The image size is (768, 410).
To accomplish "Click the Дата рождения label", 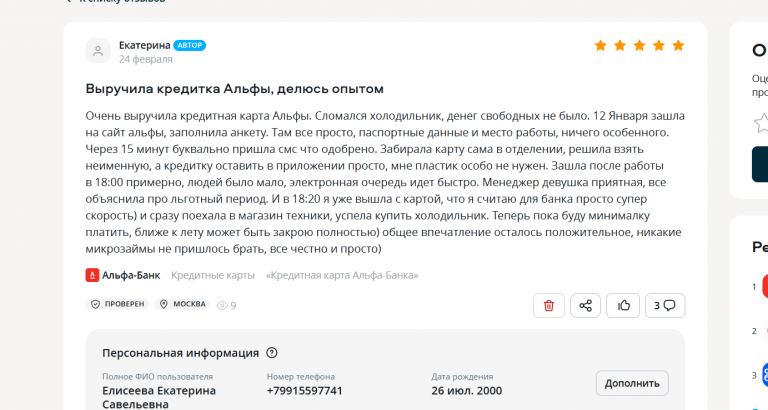I will tap(462, 377).
